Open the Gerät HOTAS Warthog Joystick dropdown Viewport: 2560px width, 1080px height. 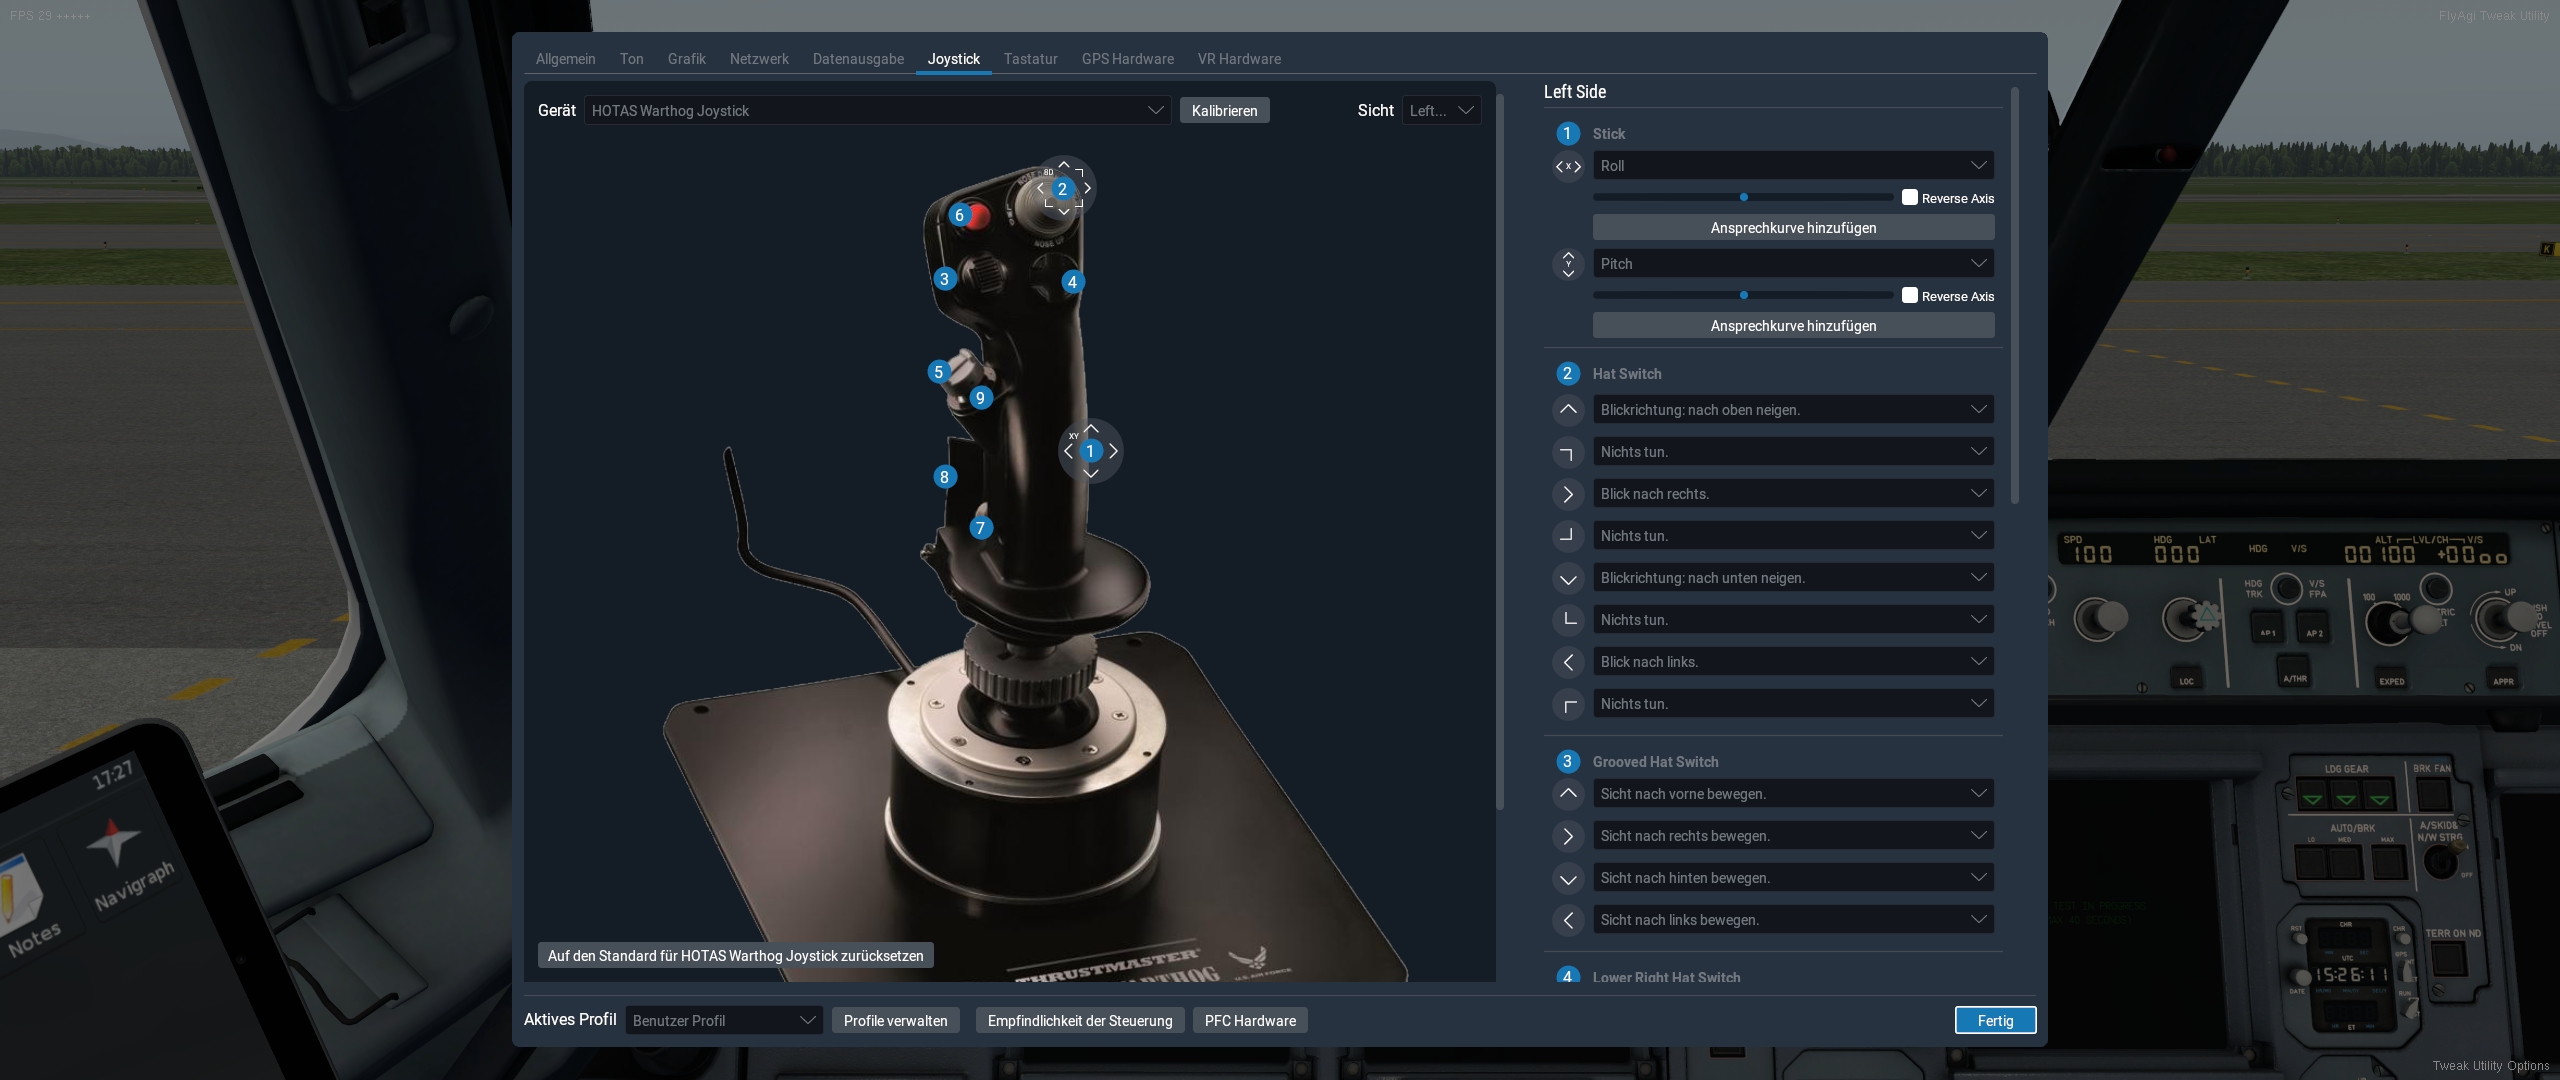[876, 111]
